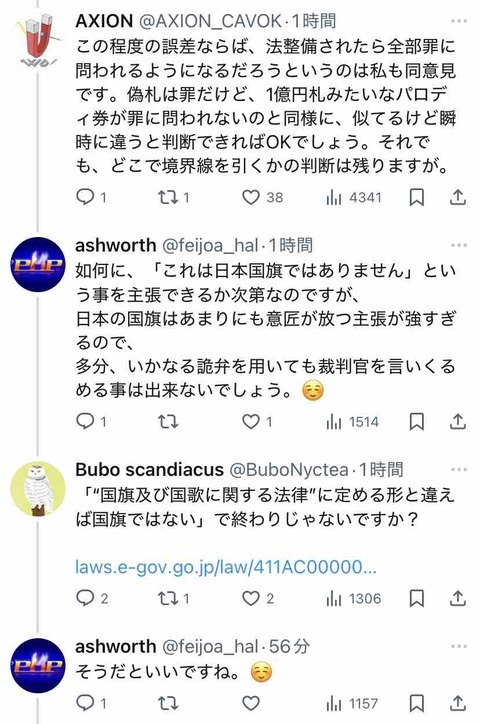
Task: Retweet ashworth's 日本国旗 tweet
Action: click(x=168, y=421)
